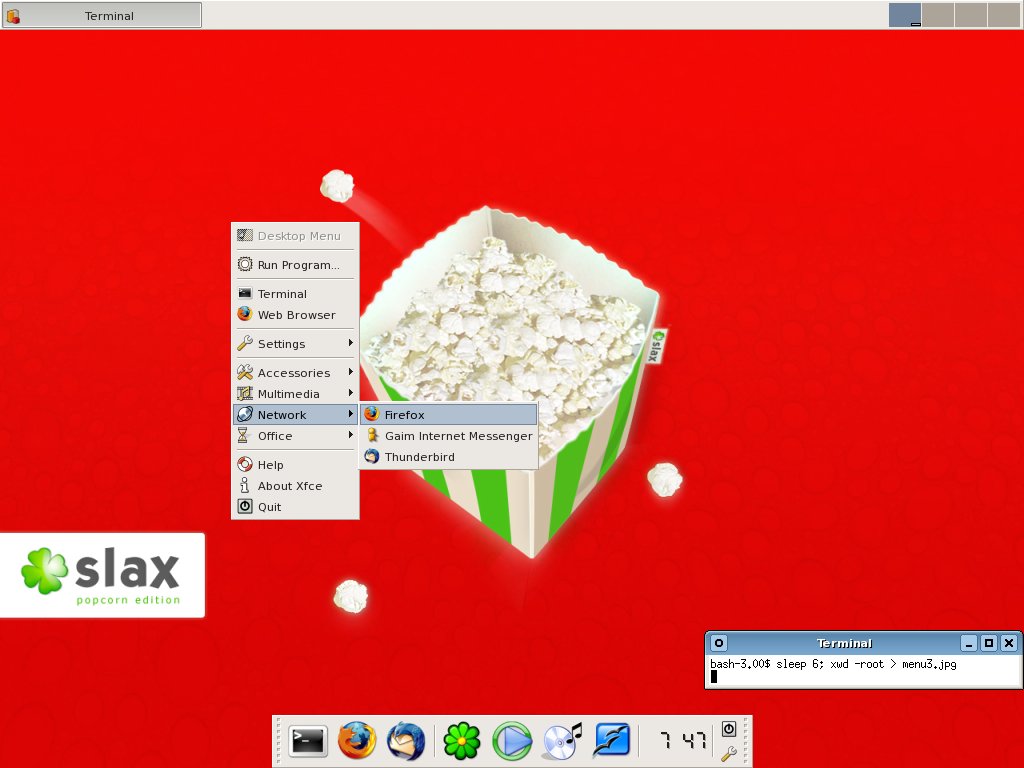Launch the terminal from the bottom panel
The width and height of the screenshot is (1024, 768).
click(308, 741)
